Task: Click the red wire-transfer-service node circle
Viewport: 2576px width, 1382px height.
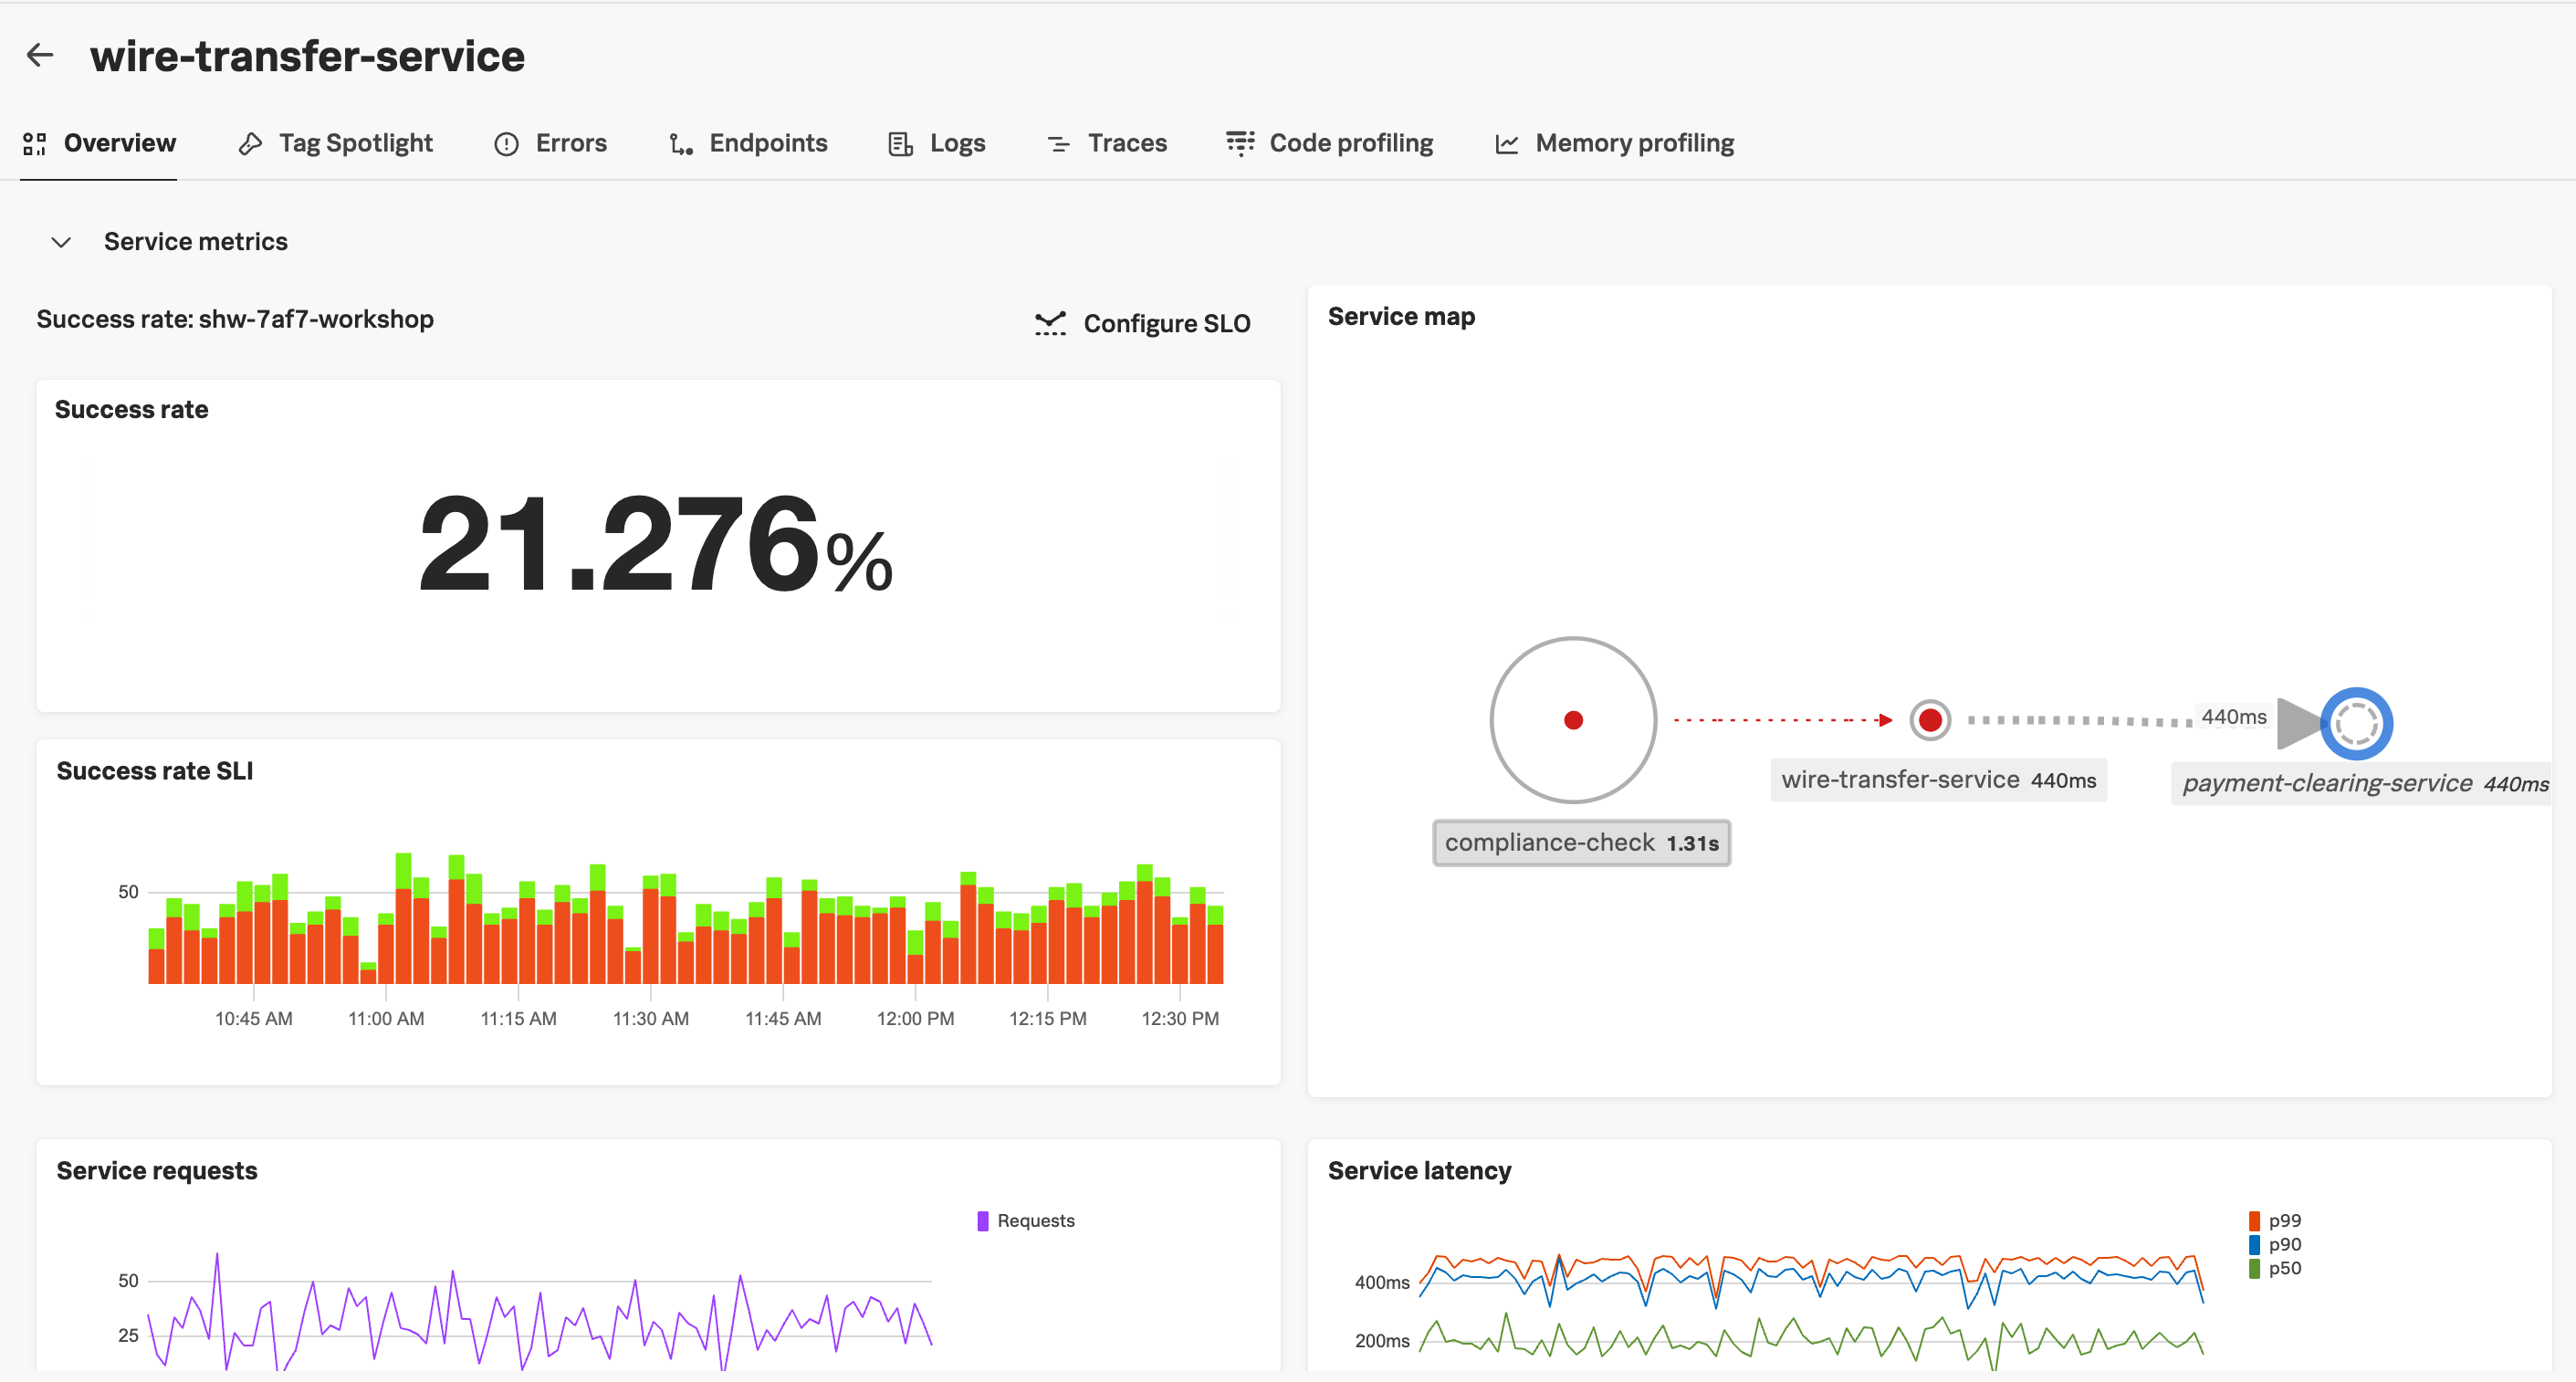Action: [1929, 719]
